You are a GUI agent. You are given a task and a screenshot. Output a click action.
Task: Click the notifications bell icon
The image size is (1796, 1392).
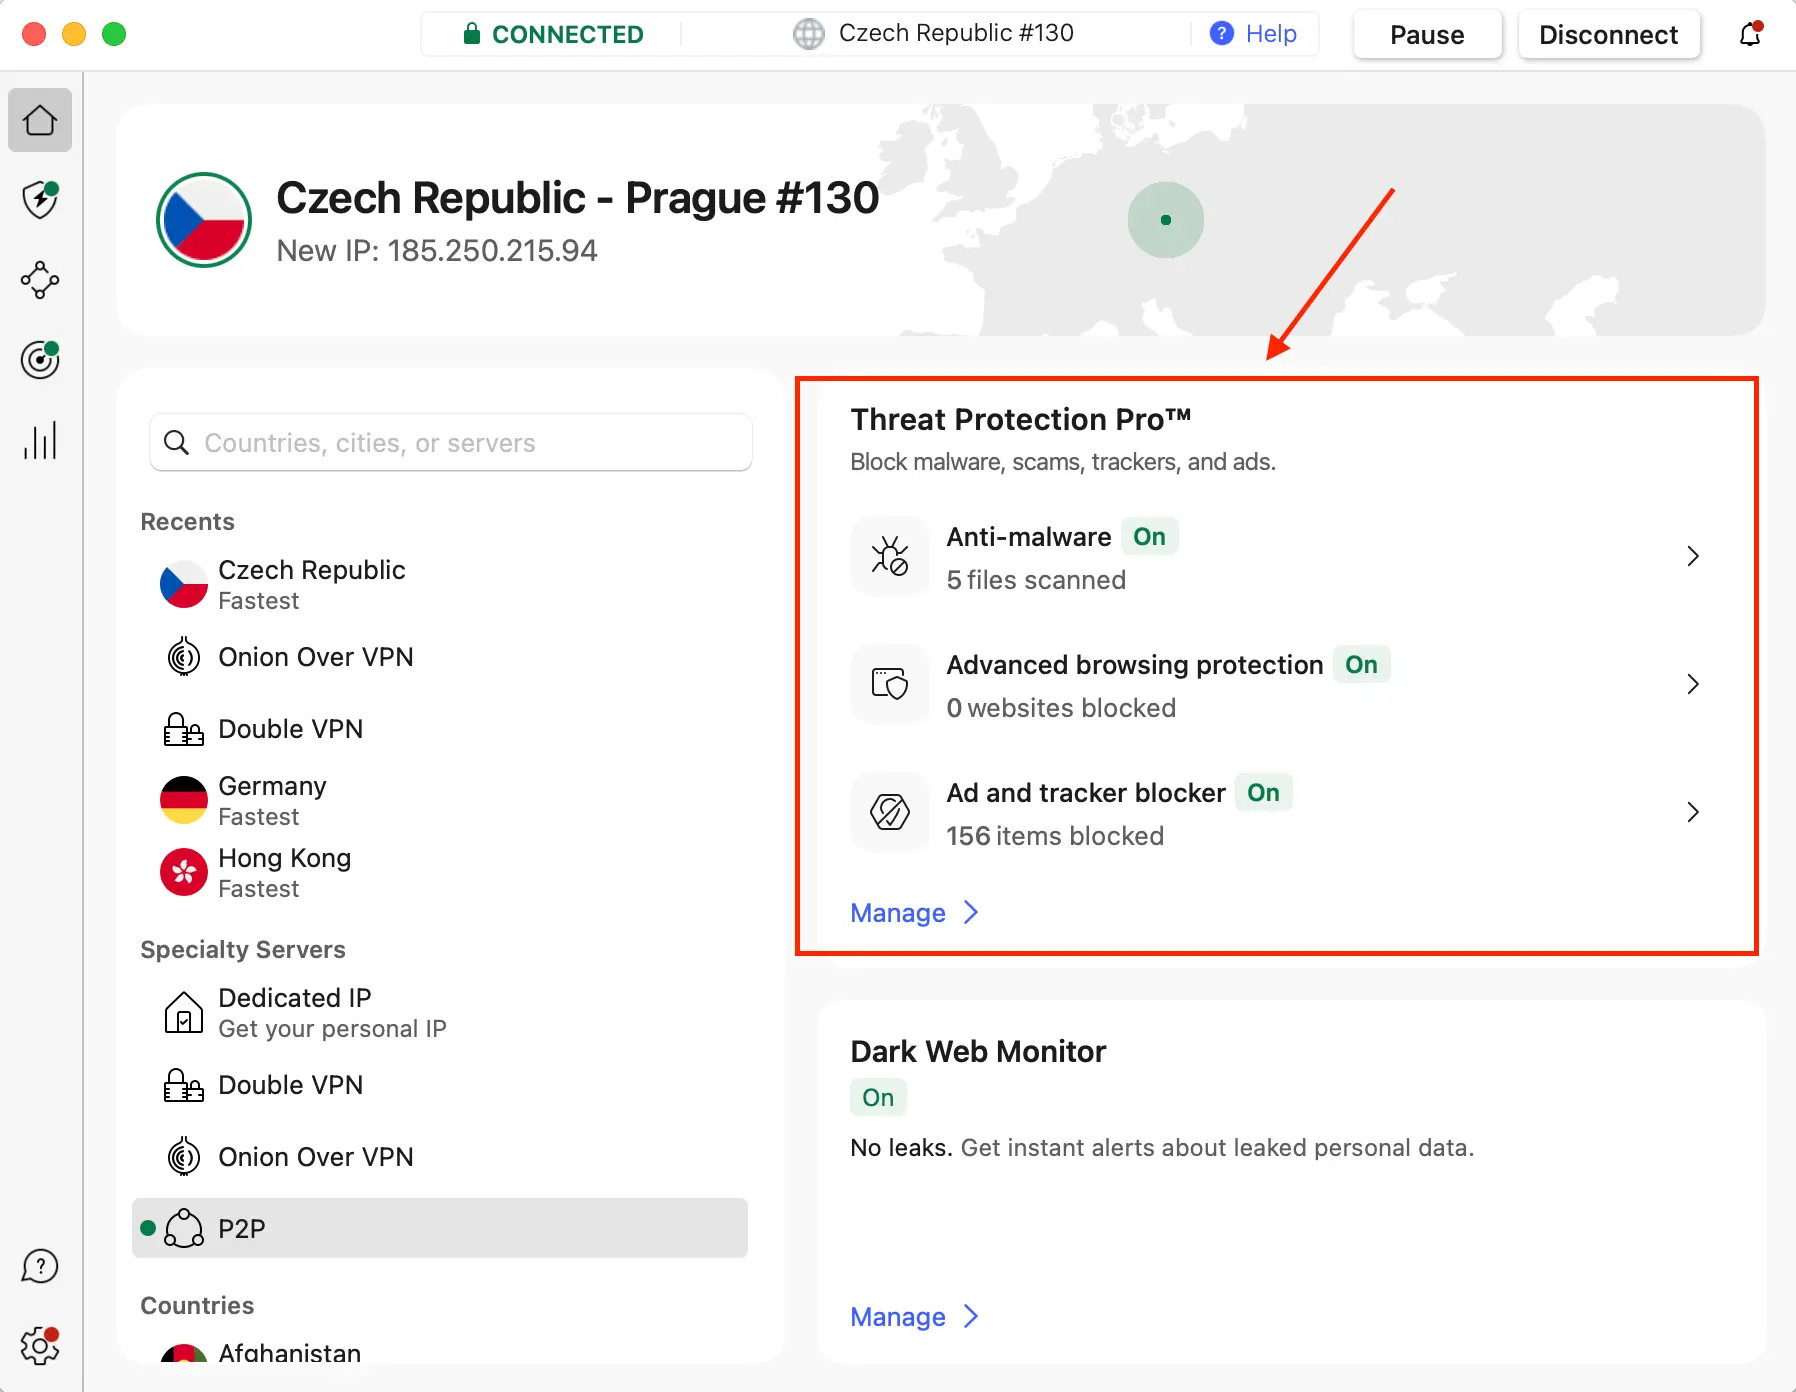(1750, 35)
